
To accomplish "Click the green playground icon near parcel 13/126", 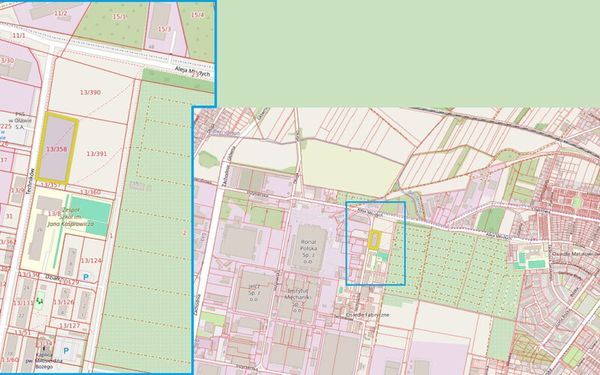I will [x=39, y=301].
